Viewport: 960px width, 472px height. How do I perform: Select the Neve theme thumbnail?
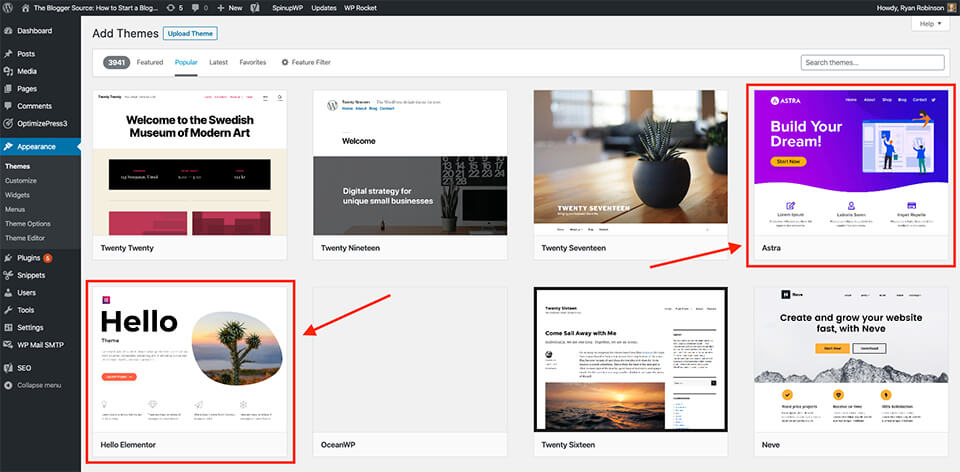(851, 359)
